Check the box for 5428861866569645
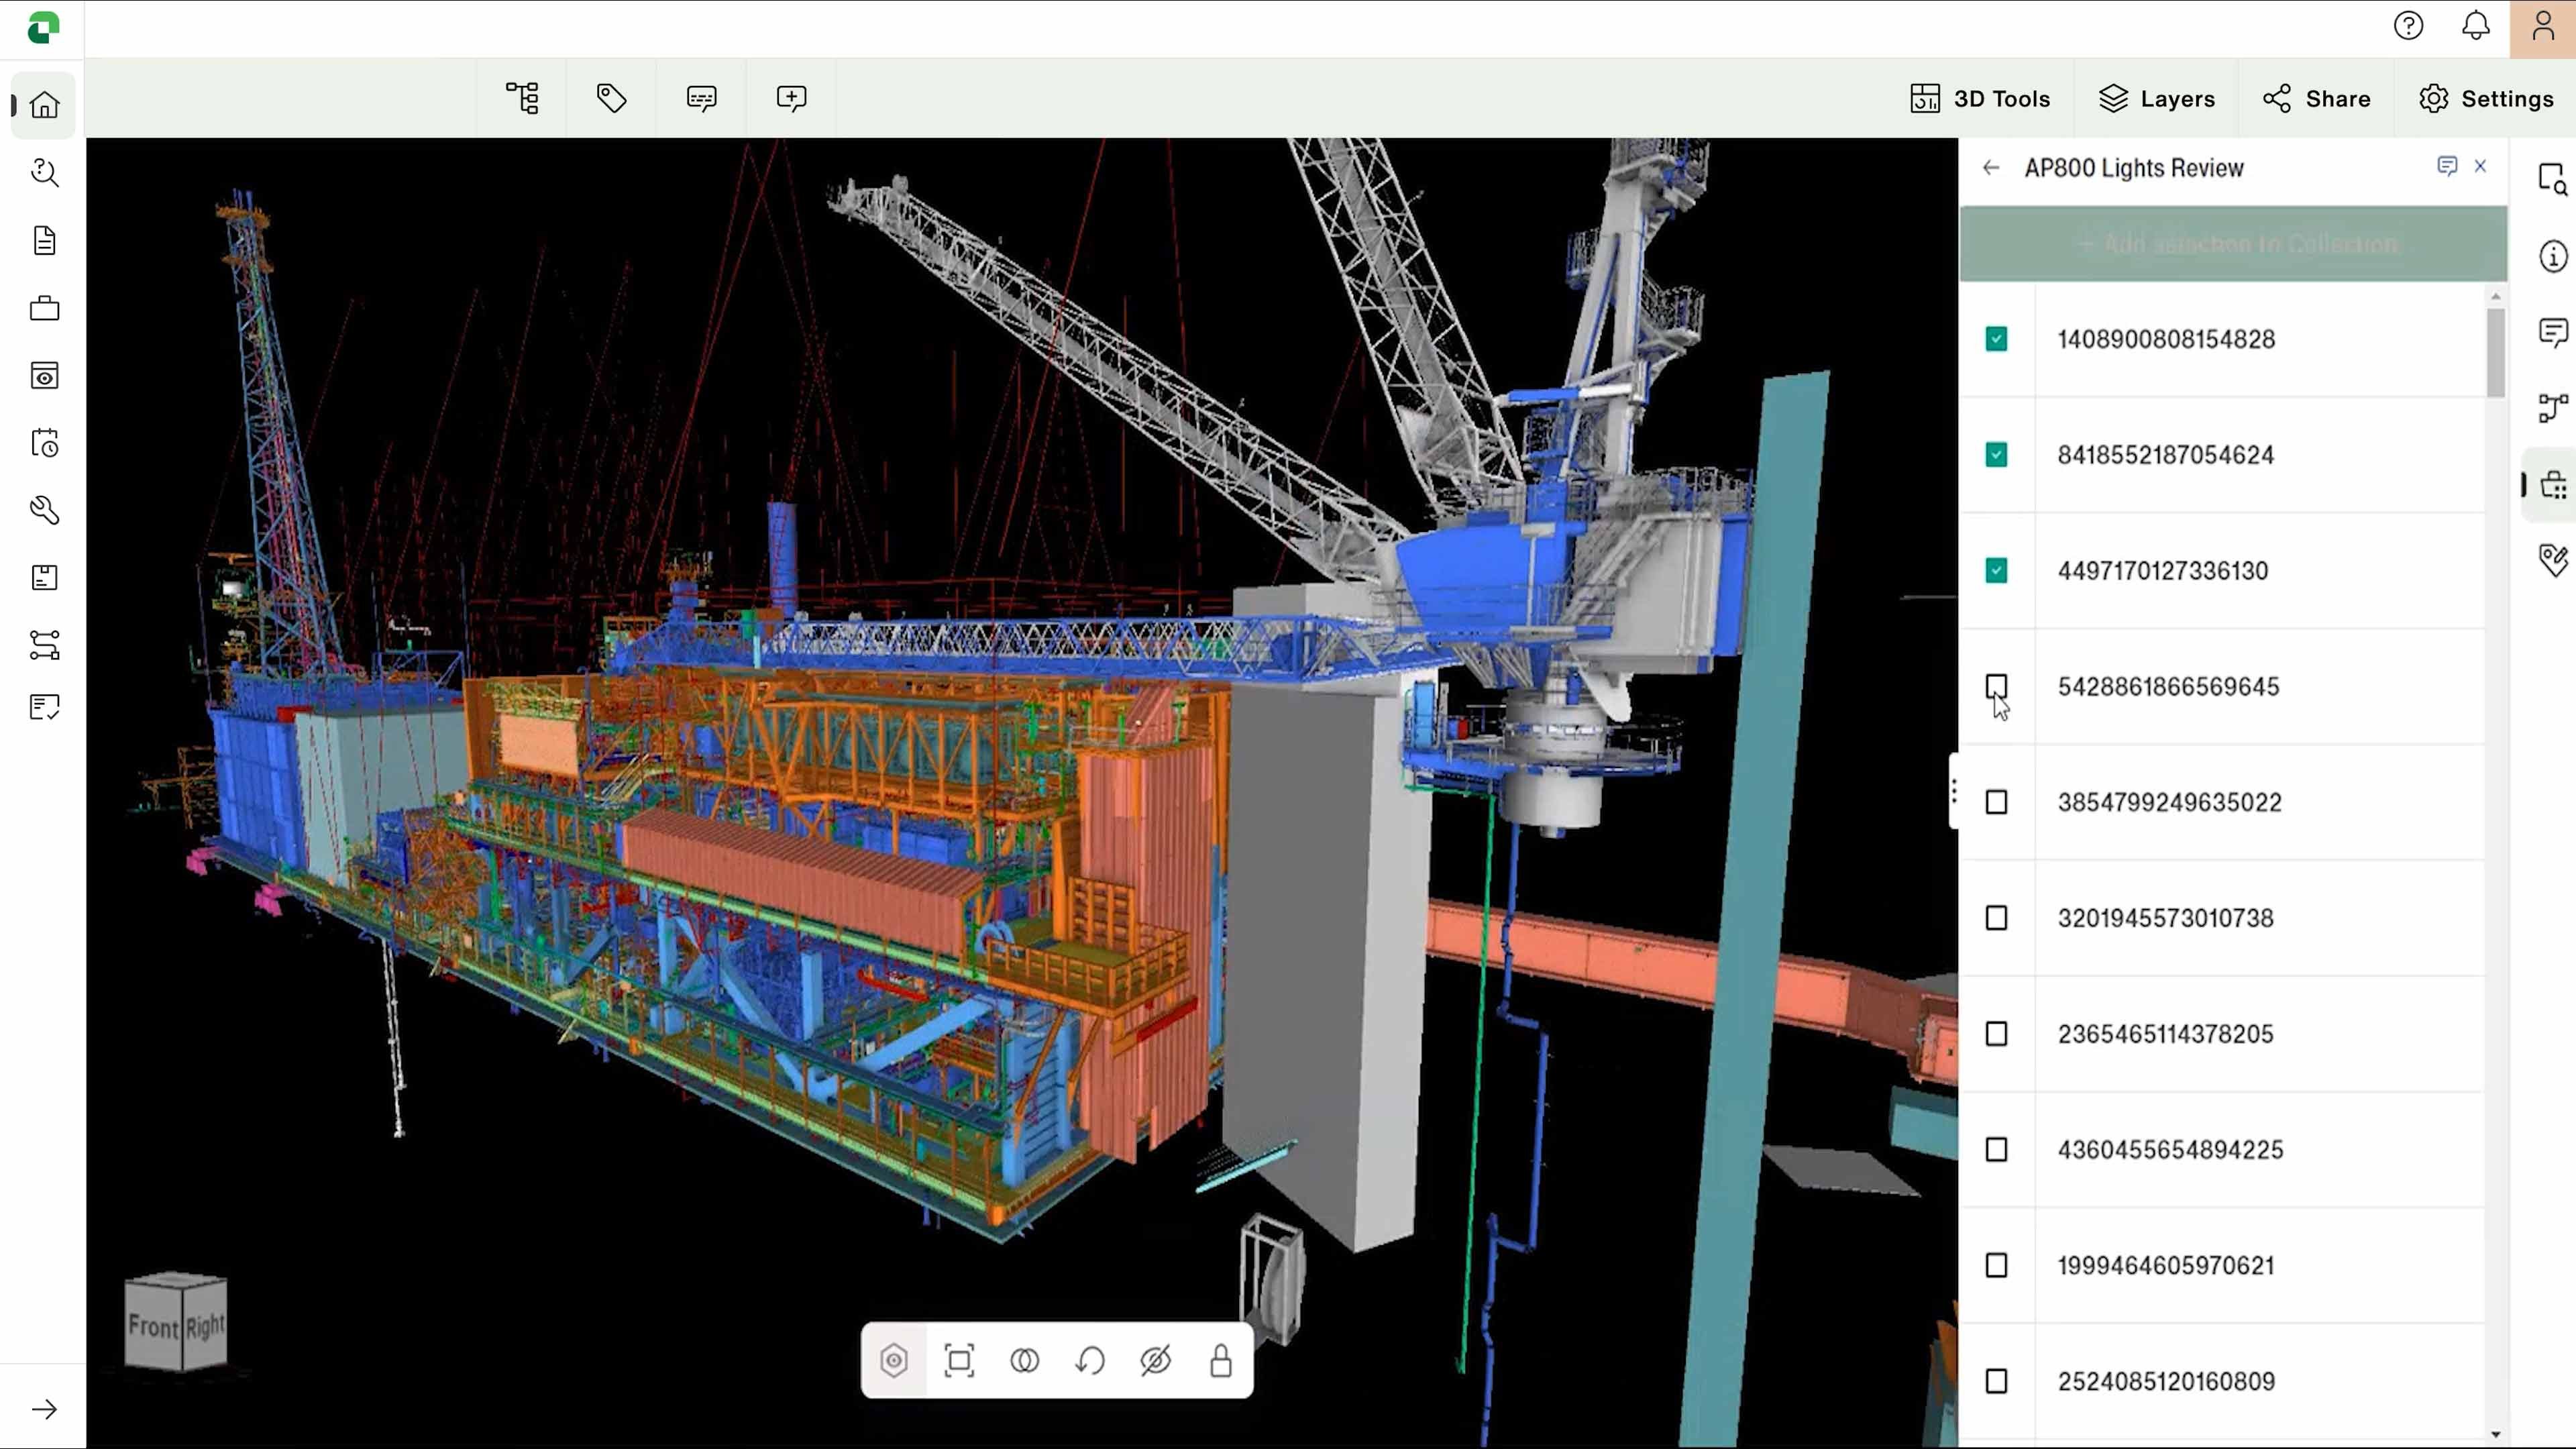Image resolution: width=2576 pixels, height=1449 pixels. click(x=1996, y=686)
